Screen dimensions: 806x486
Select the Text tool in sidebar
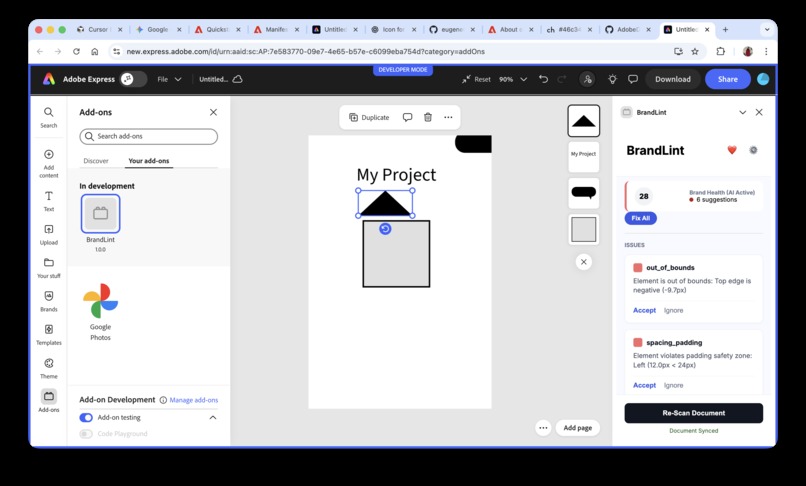(x=48, y=201)
